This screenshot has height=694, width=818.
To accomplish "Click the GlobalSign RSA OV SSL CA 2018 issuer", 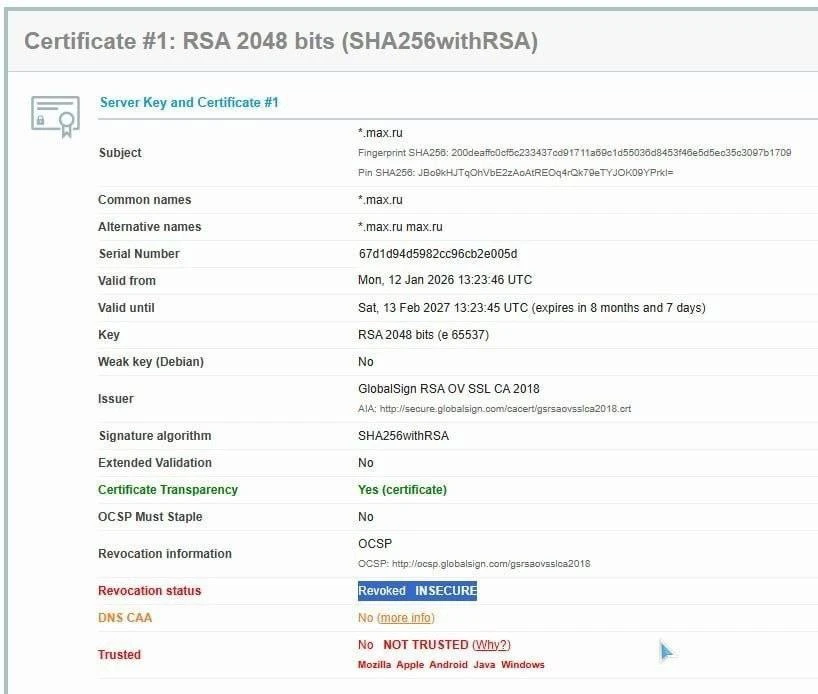I will point(449,389).
